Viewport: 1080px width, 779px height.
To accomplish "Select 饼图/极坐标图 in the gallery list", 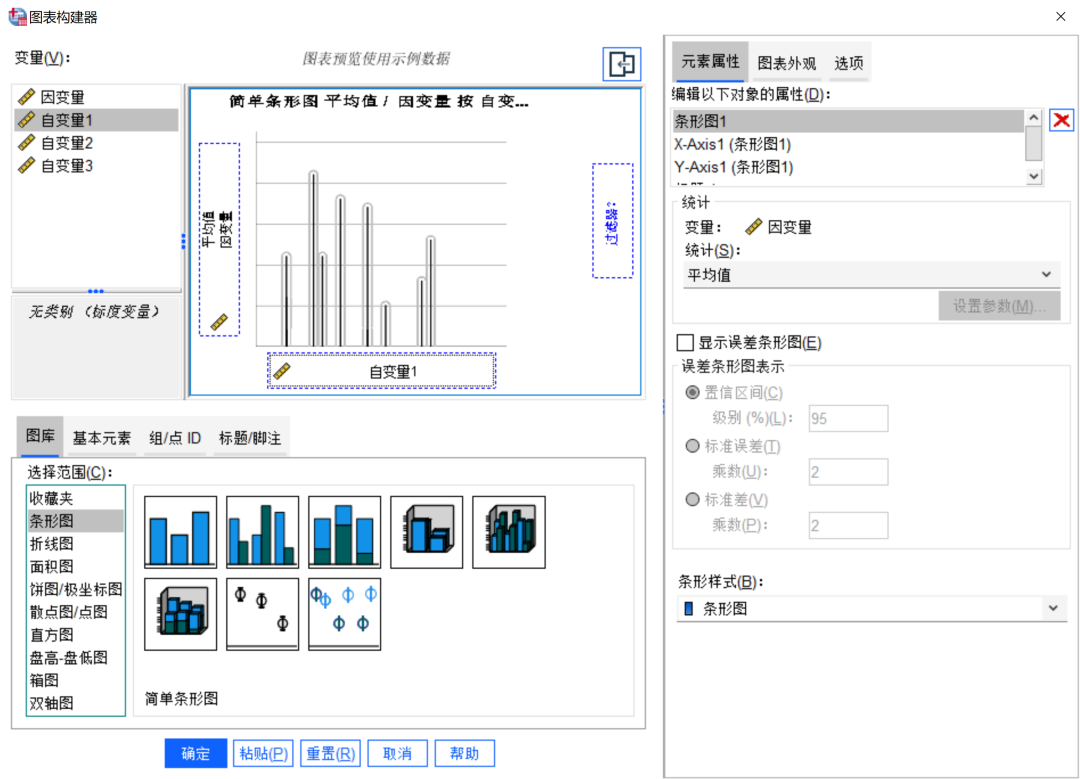I will pos(76,589).
